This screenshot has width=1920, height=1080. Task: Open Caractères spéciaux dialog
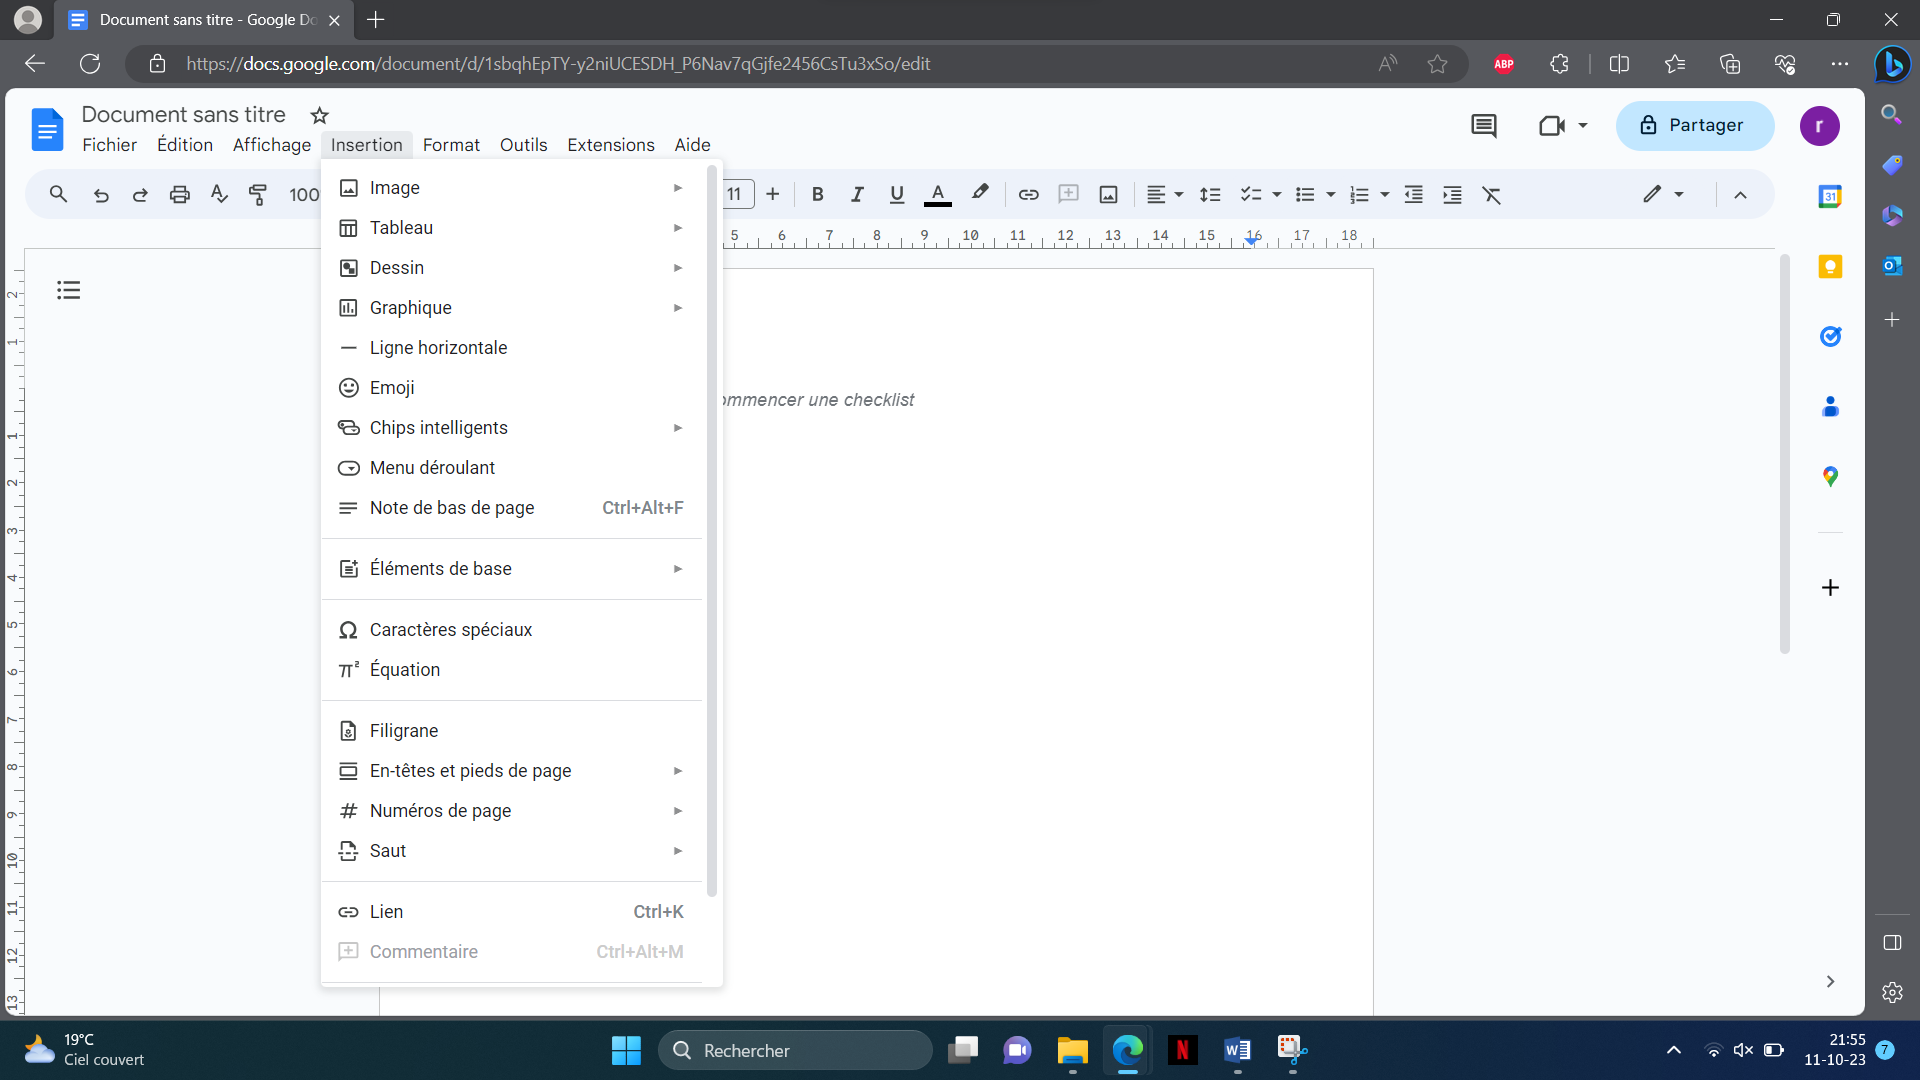[512, 630]
